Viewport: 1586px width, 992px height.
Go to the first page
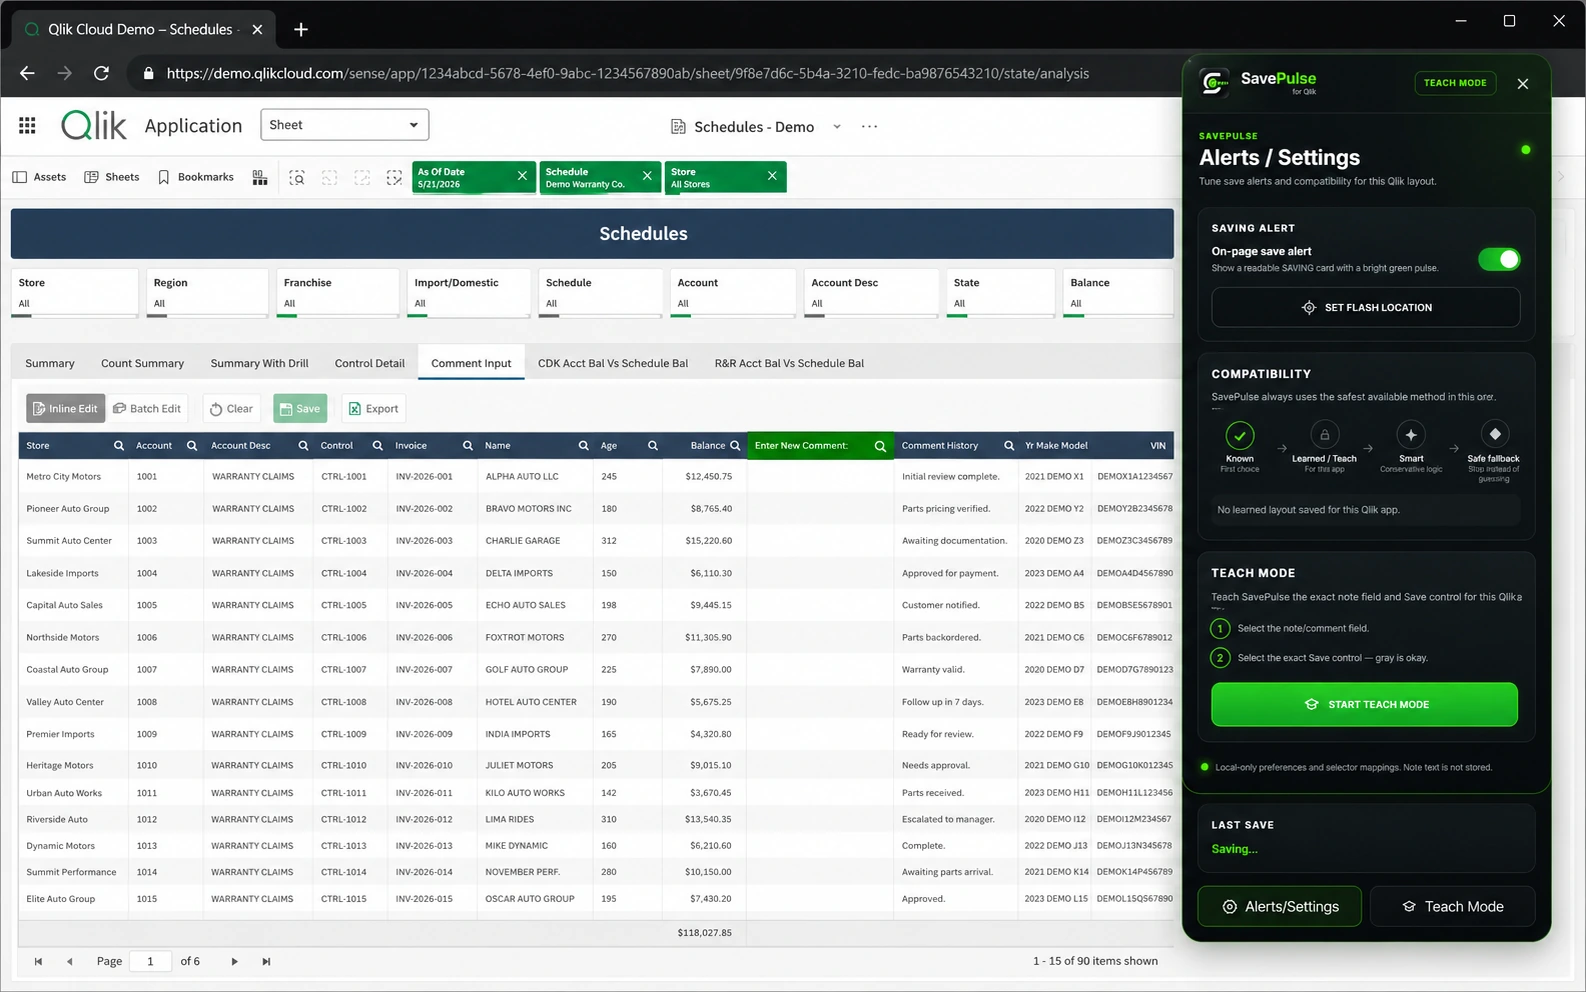point(38,962)
